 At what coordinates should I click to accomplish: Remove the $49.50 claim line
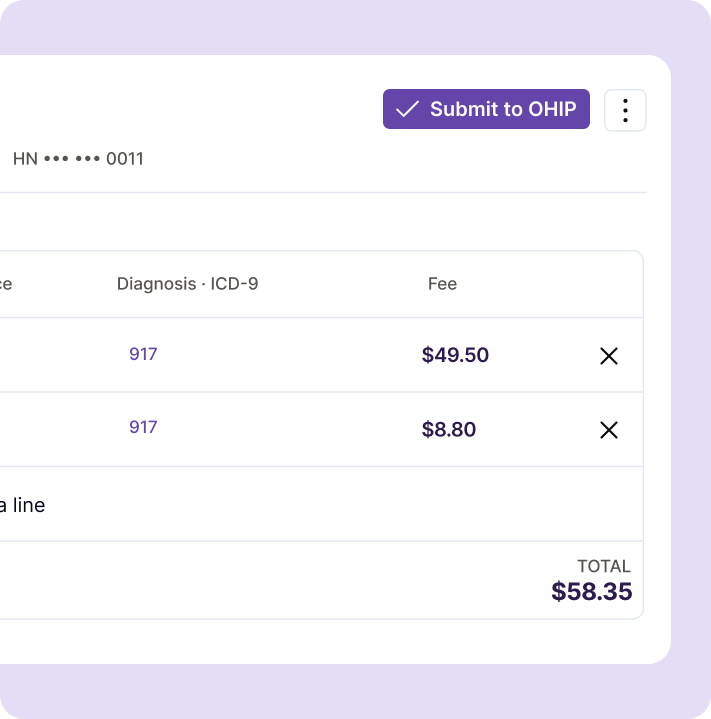click(x=609, y=356)
